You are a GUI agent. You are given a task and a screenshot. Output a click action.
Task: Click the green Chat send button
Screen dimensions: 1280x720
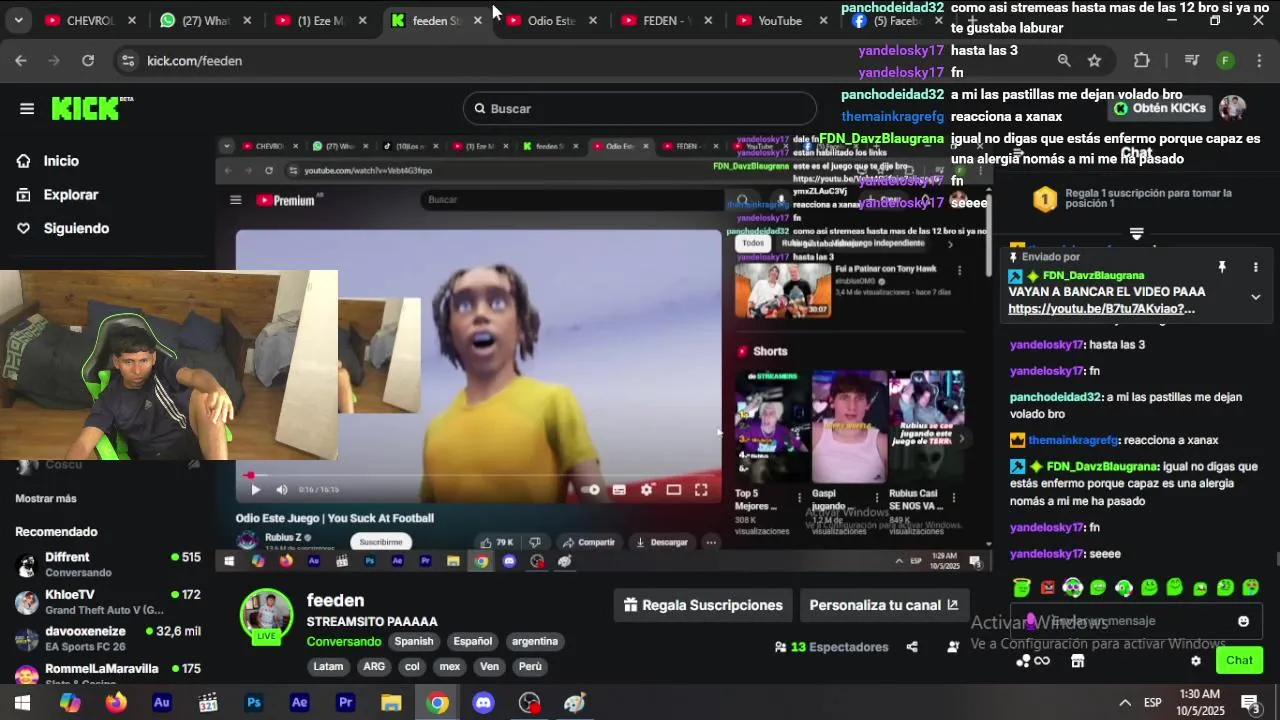pyautogui.click(x=1239, y=660)
